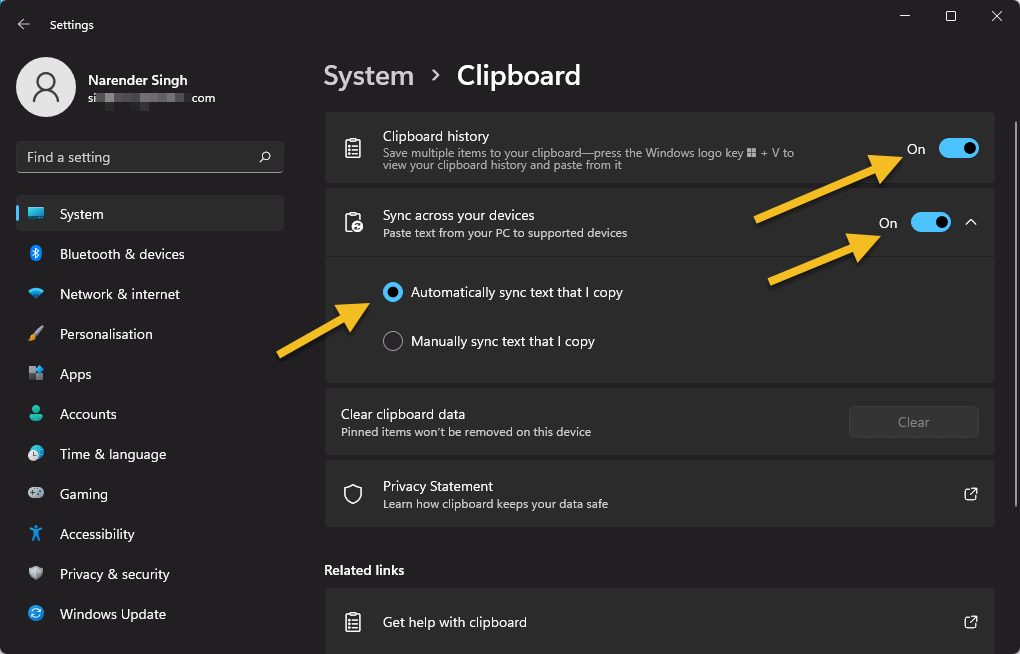Click the Related links heading
This screenshot has width=1020, height=654.
coord(364,570)
